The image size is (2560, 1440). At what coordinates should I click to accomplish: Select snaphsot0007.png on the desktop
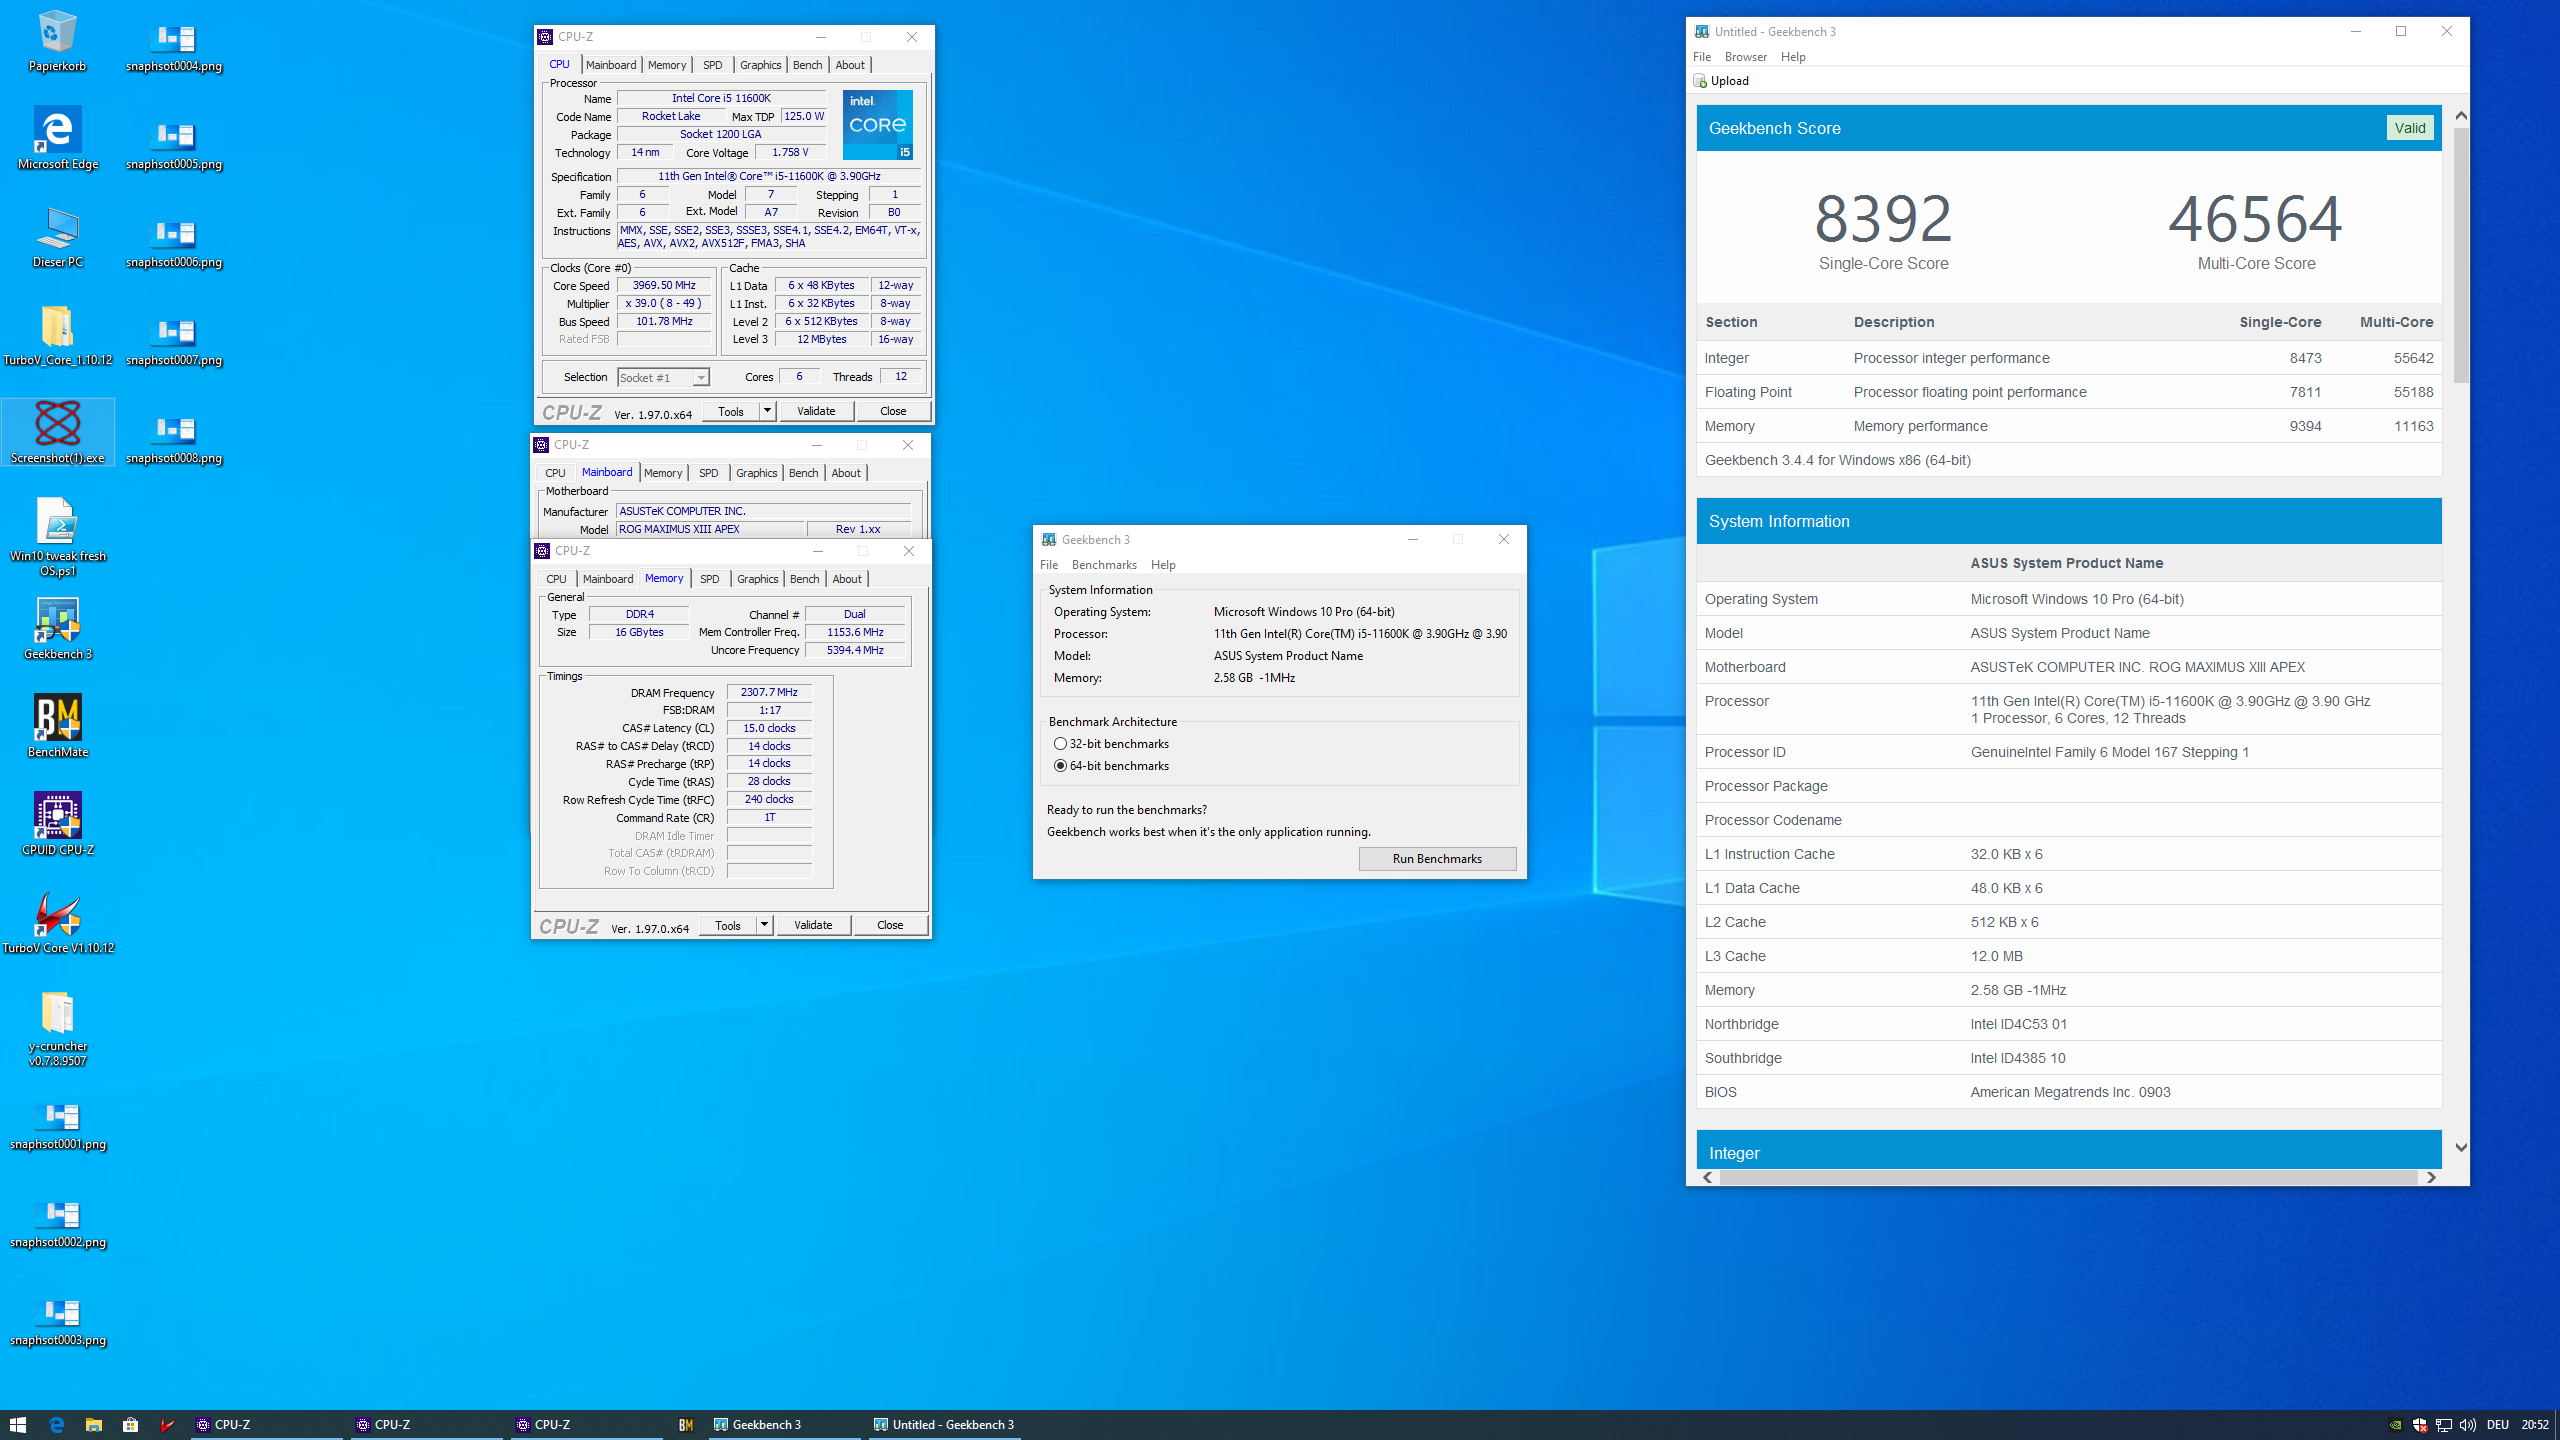click(x=174, y=343)
